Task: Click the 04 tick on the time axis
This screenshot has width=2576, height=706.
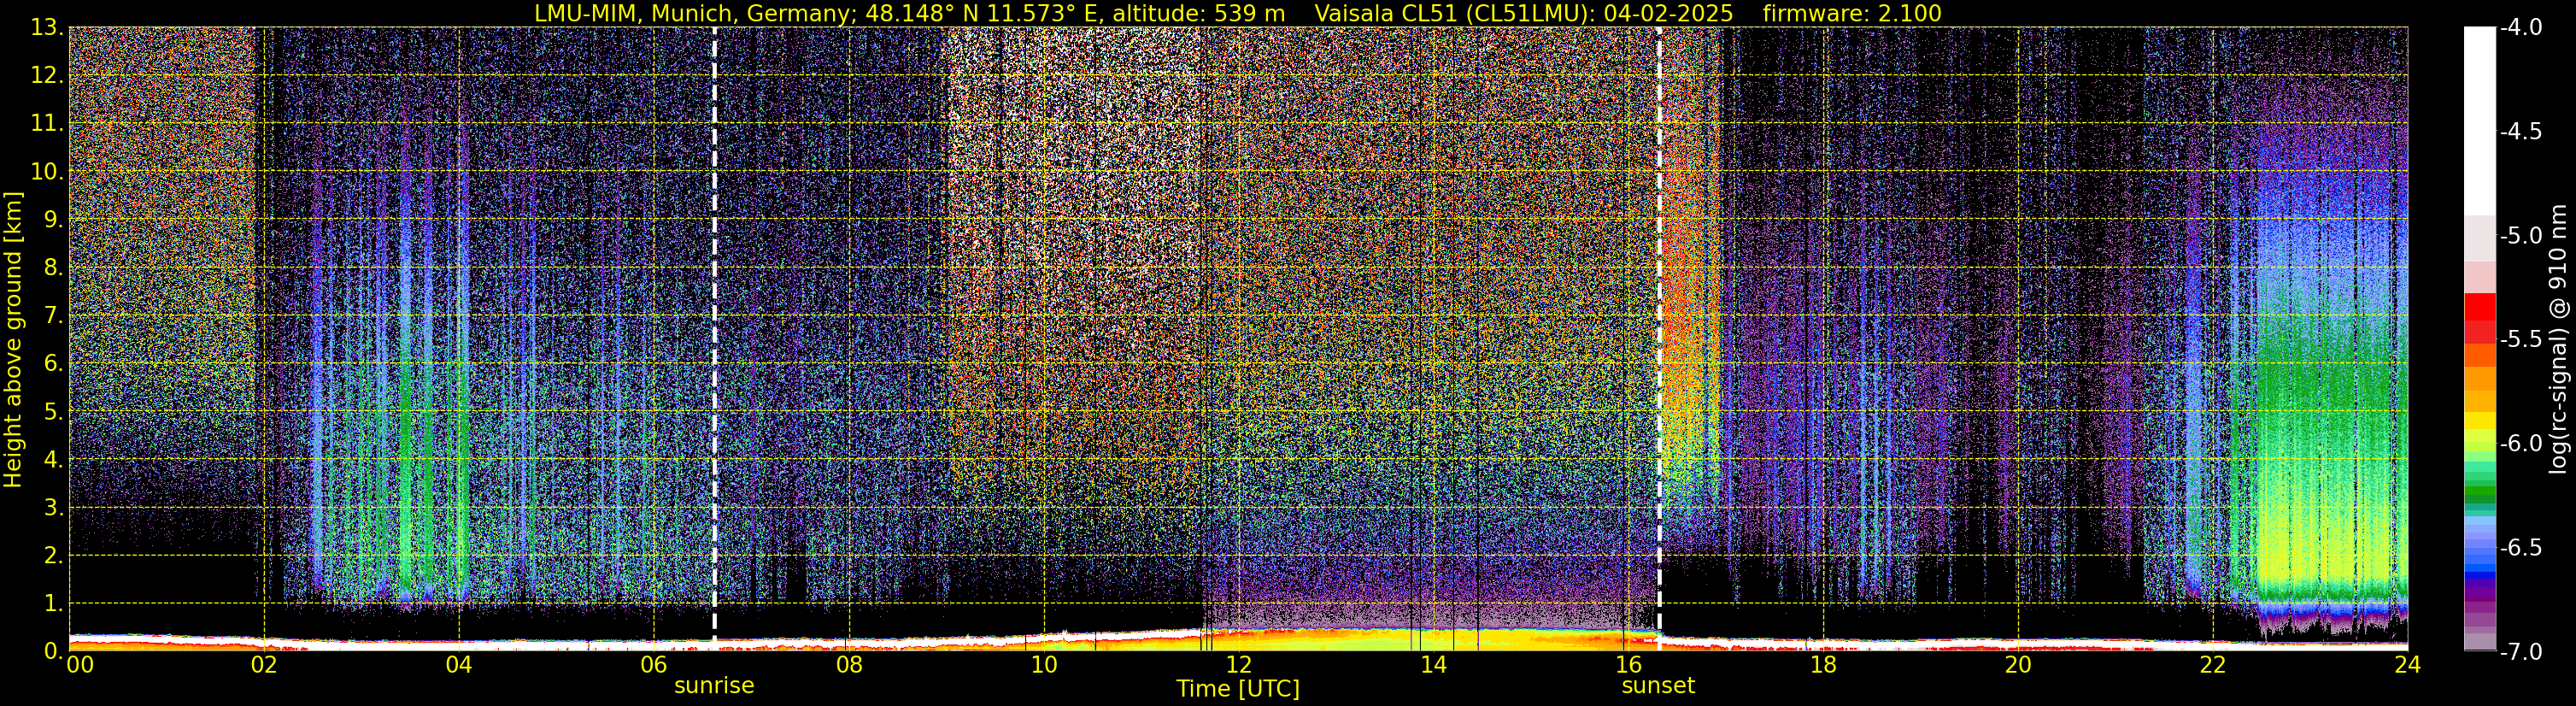Action: coord(459,665)
